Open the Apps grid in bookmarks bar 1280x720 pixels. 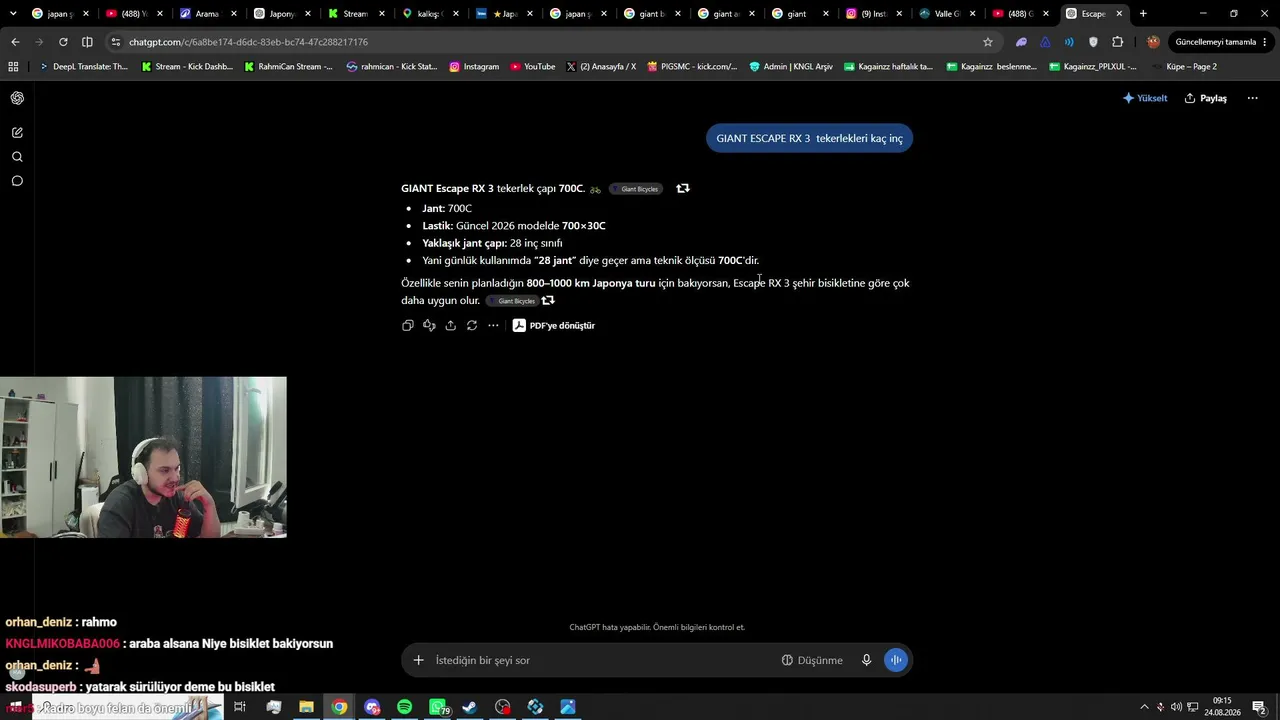[13, 67]
